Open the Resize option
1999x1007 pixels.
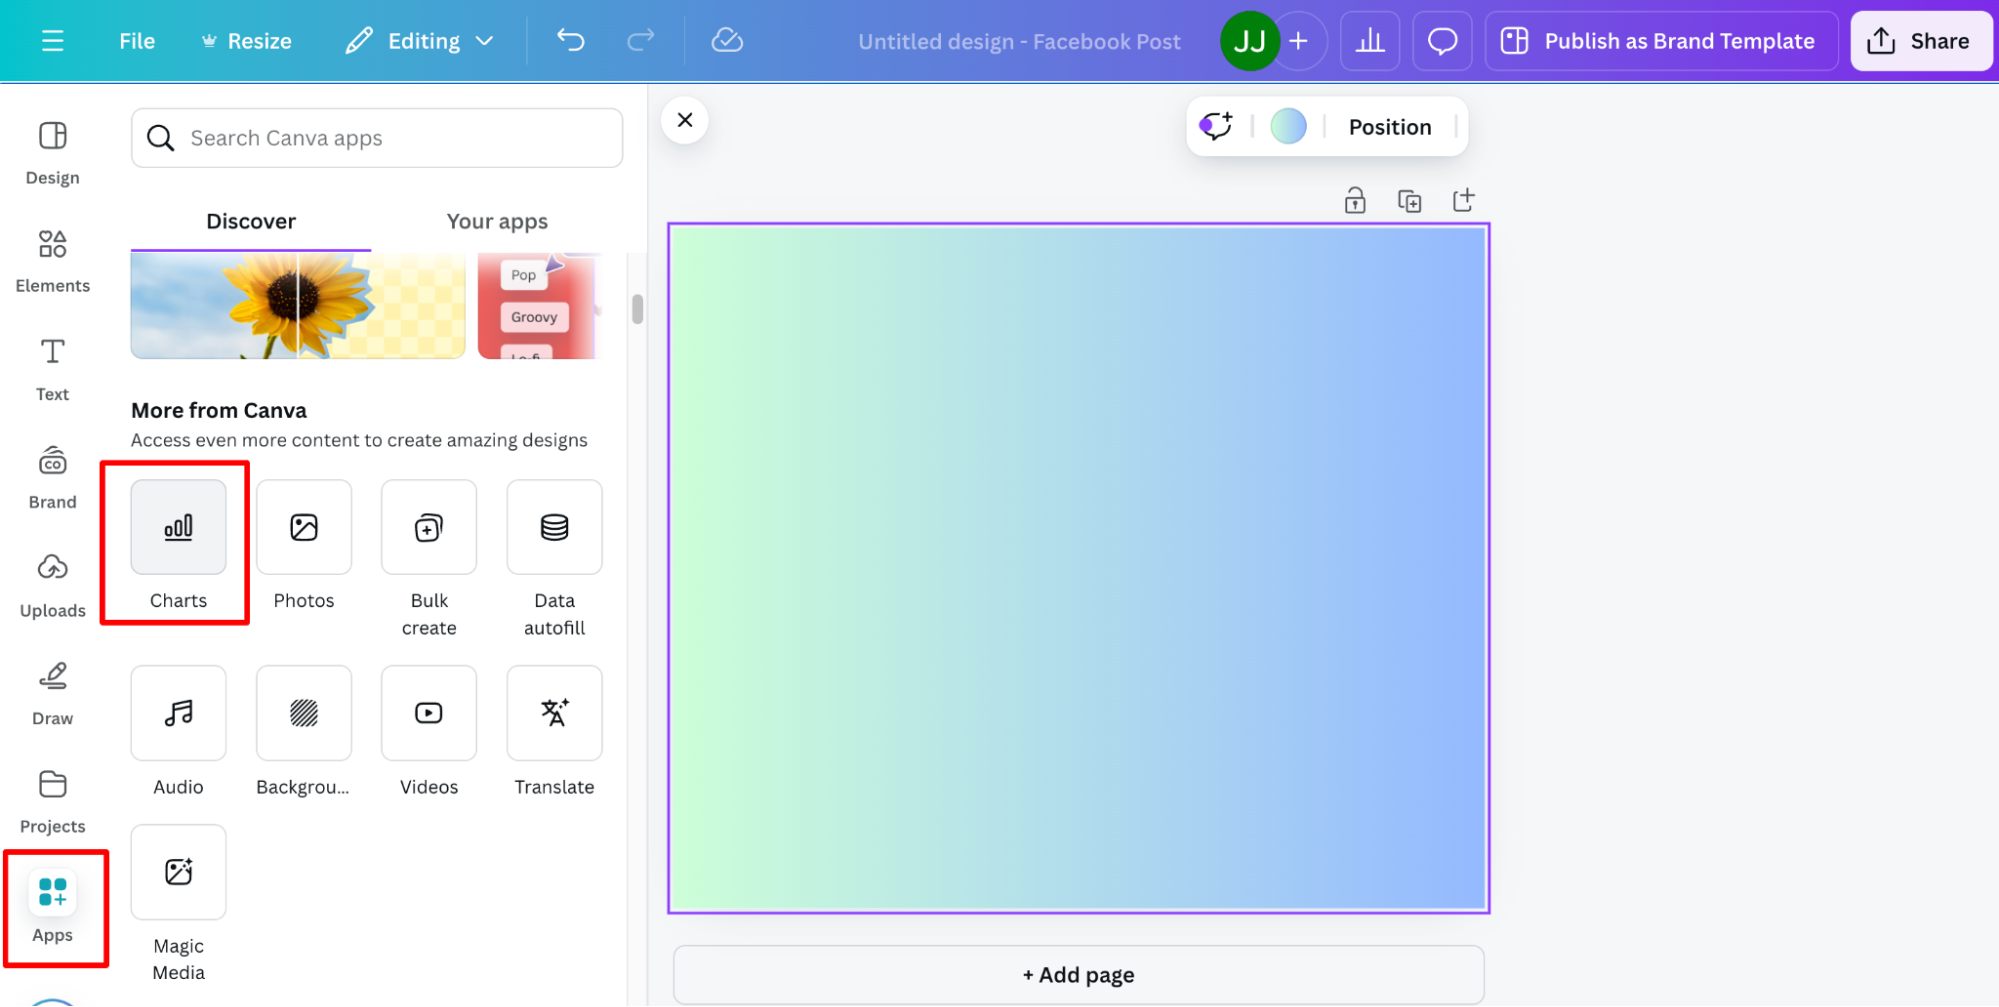pos(246,41)
